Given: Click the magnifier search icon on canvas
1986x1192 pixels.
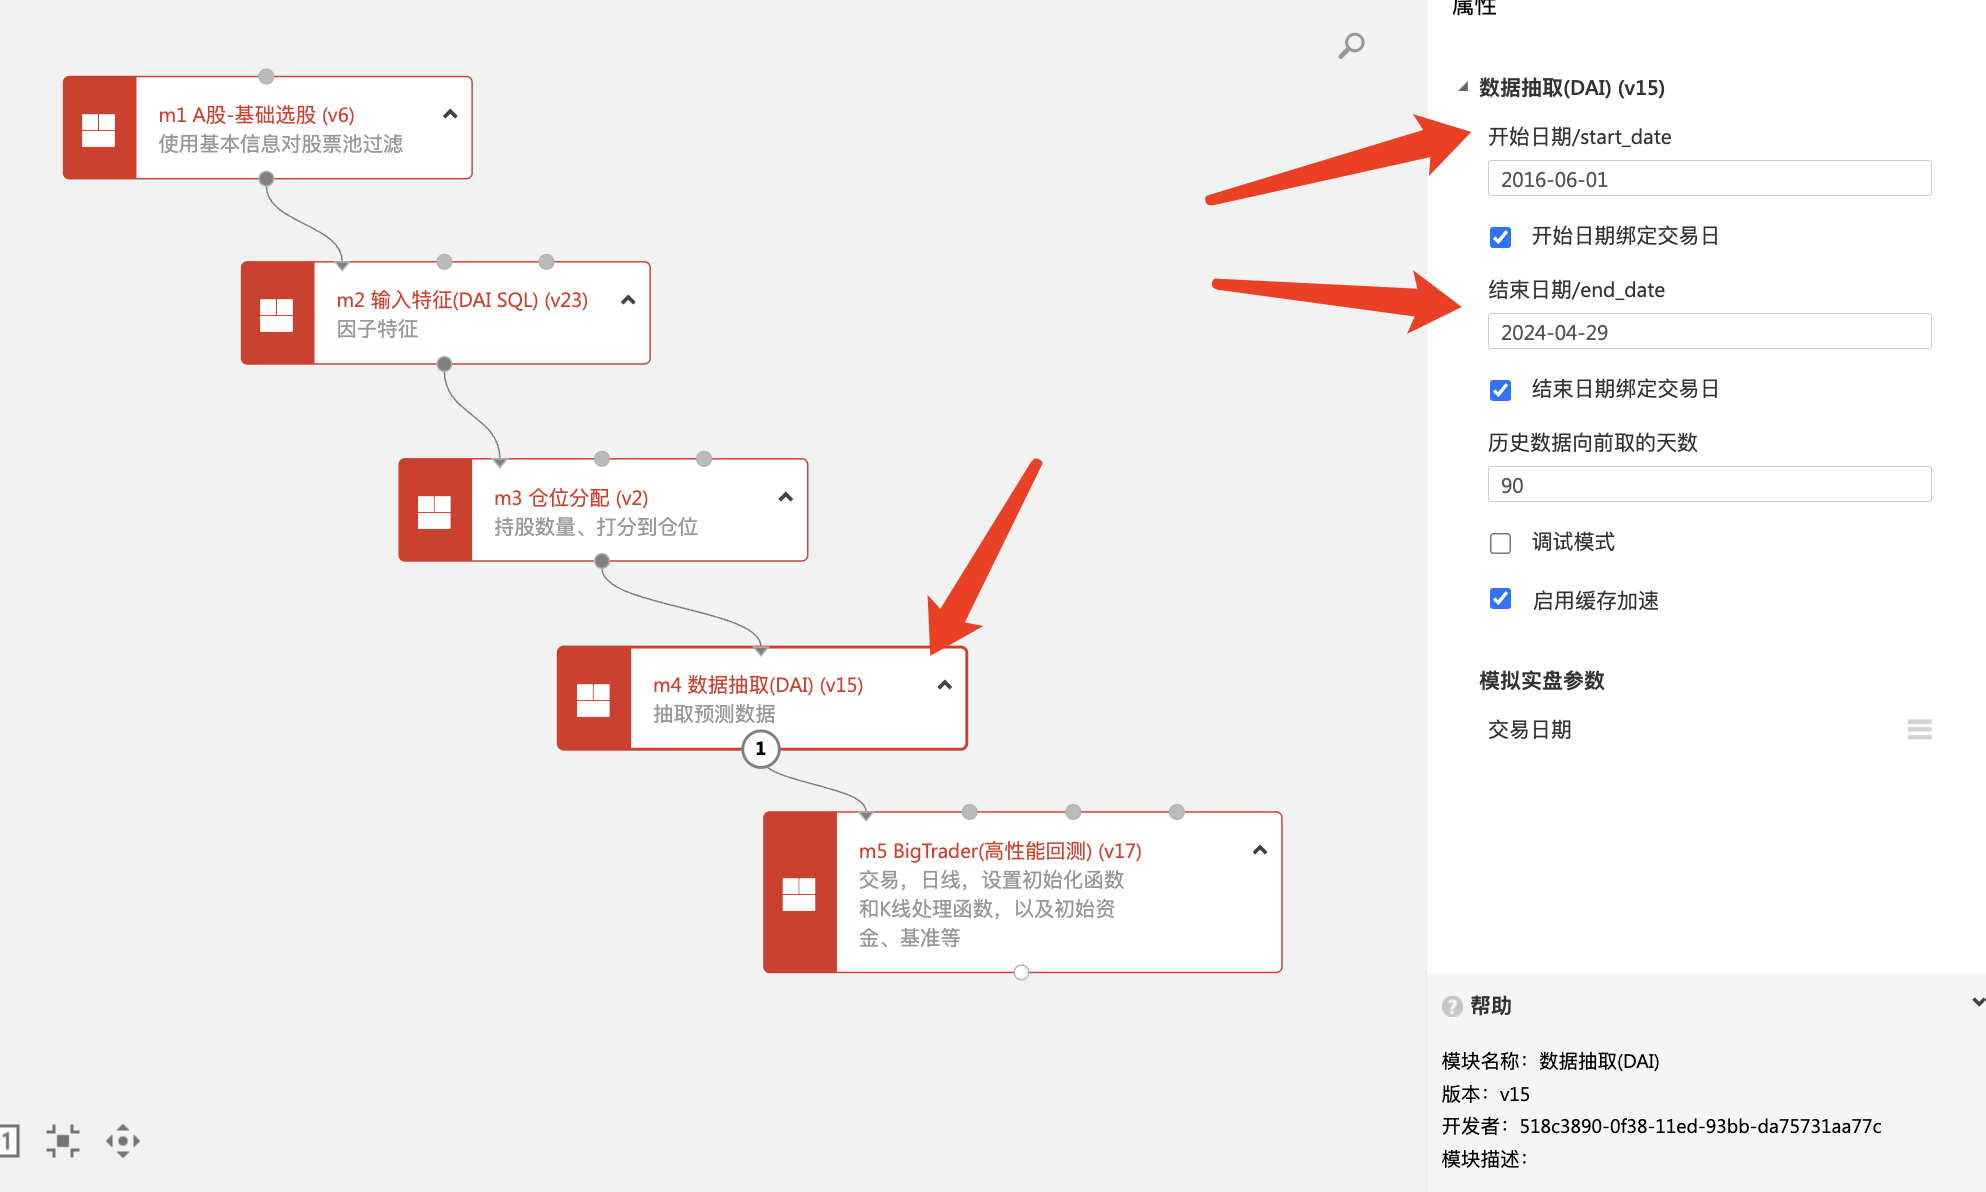Looking at the screenshot, I should 1351,45.
